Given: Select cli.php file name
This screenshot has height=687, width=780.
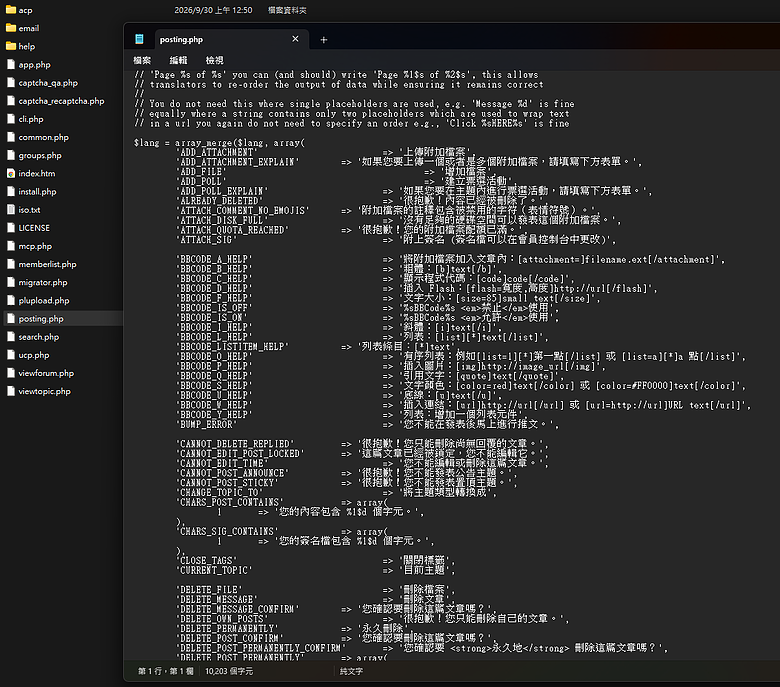Looking at the screenshot, I should [x=31, y=119].
